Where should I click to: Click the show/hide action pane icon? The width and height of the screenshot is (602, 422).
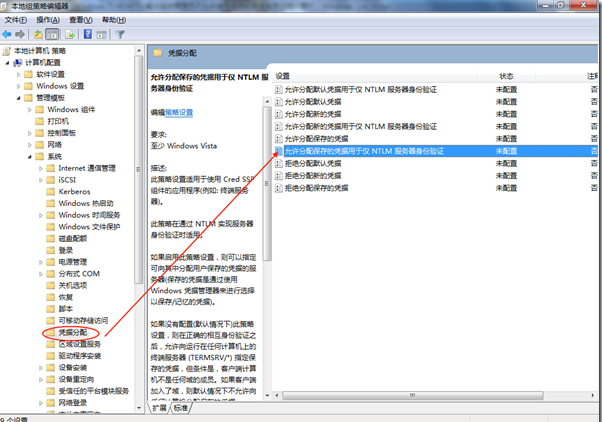(x=102, y=33)
